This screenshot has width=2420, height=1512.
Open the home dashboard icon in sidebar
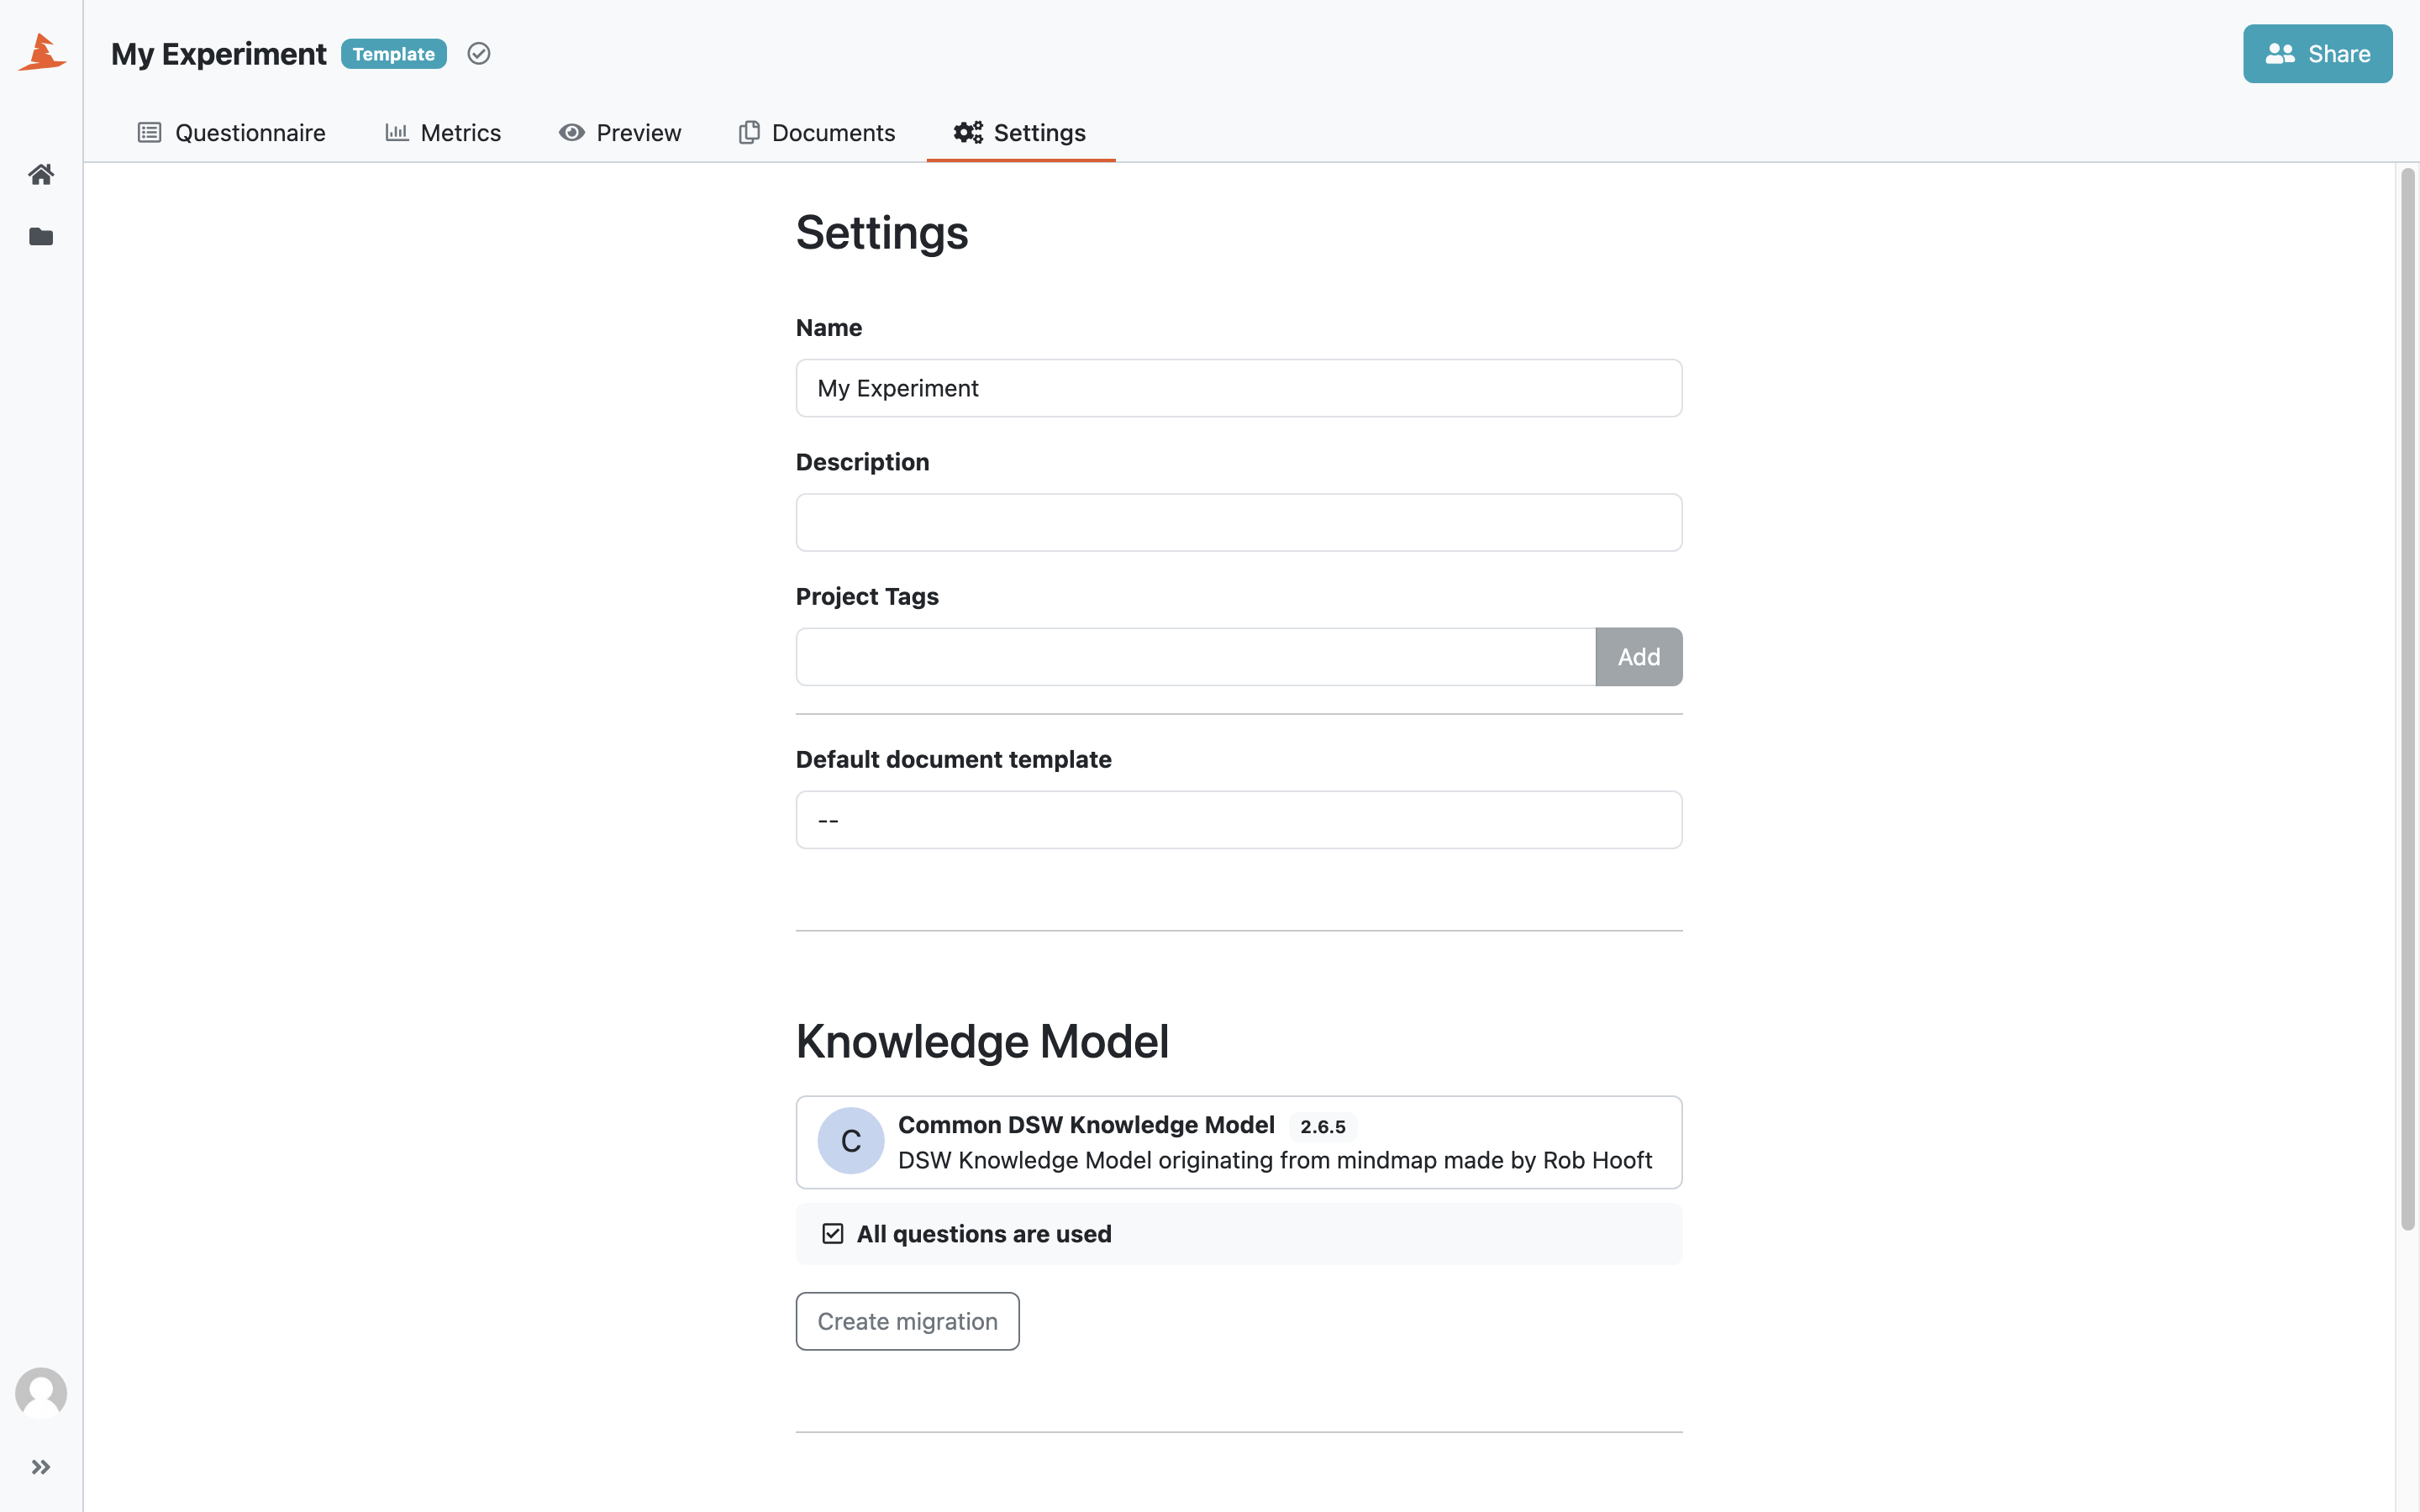pos(41,175)
